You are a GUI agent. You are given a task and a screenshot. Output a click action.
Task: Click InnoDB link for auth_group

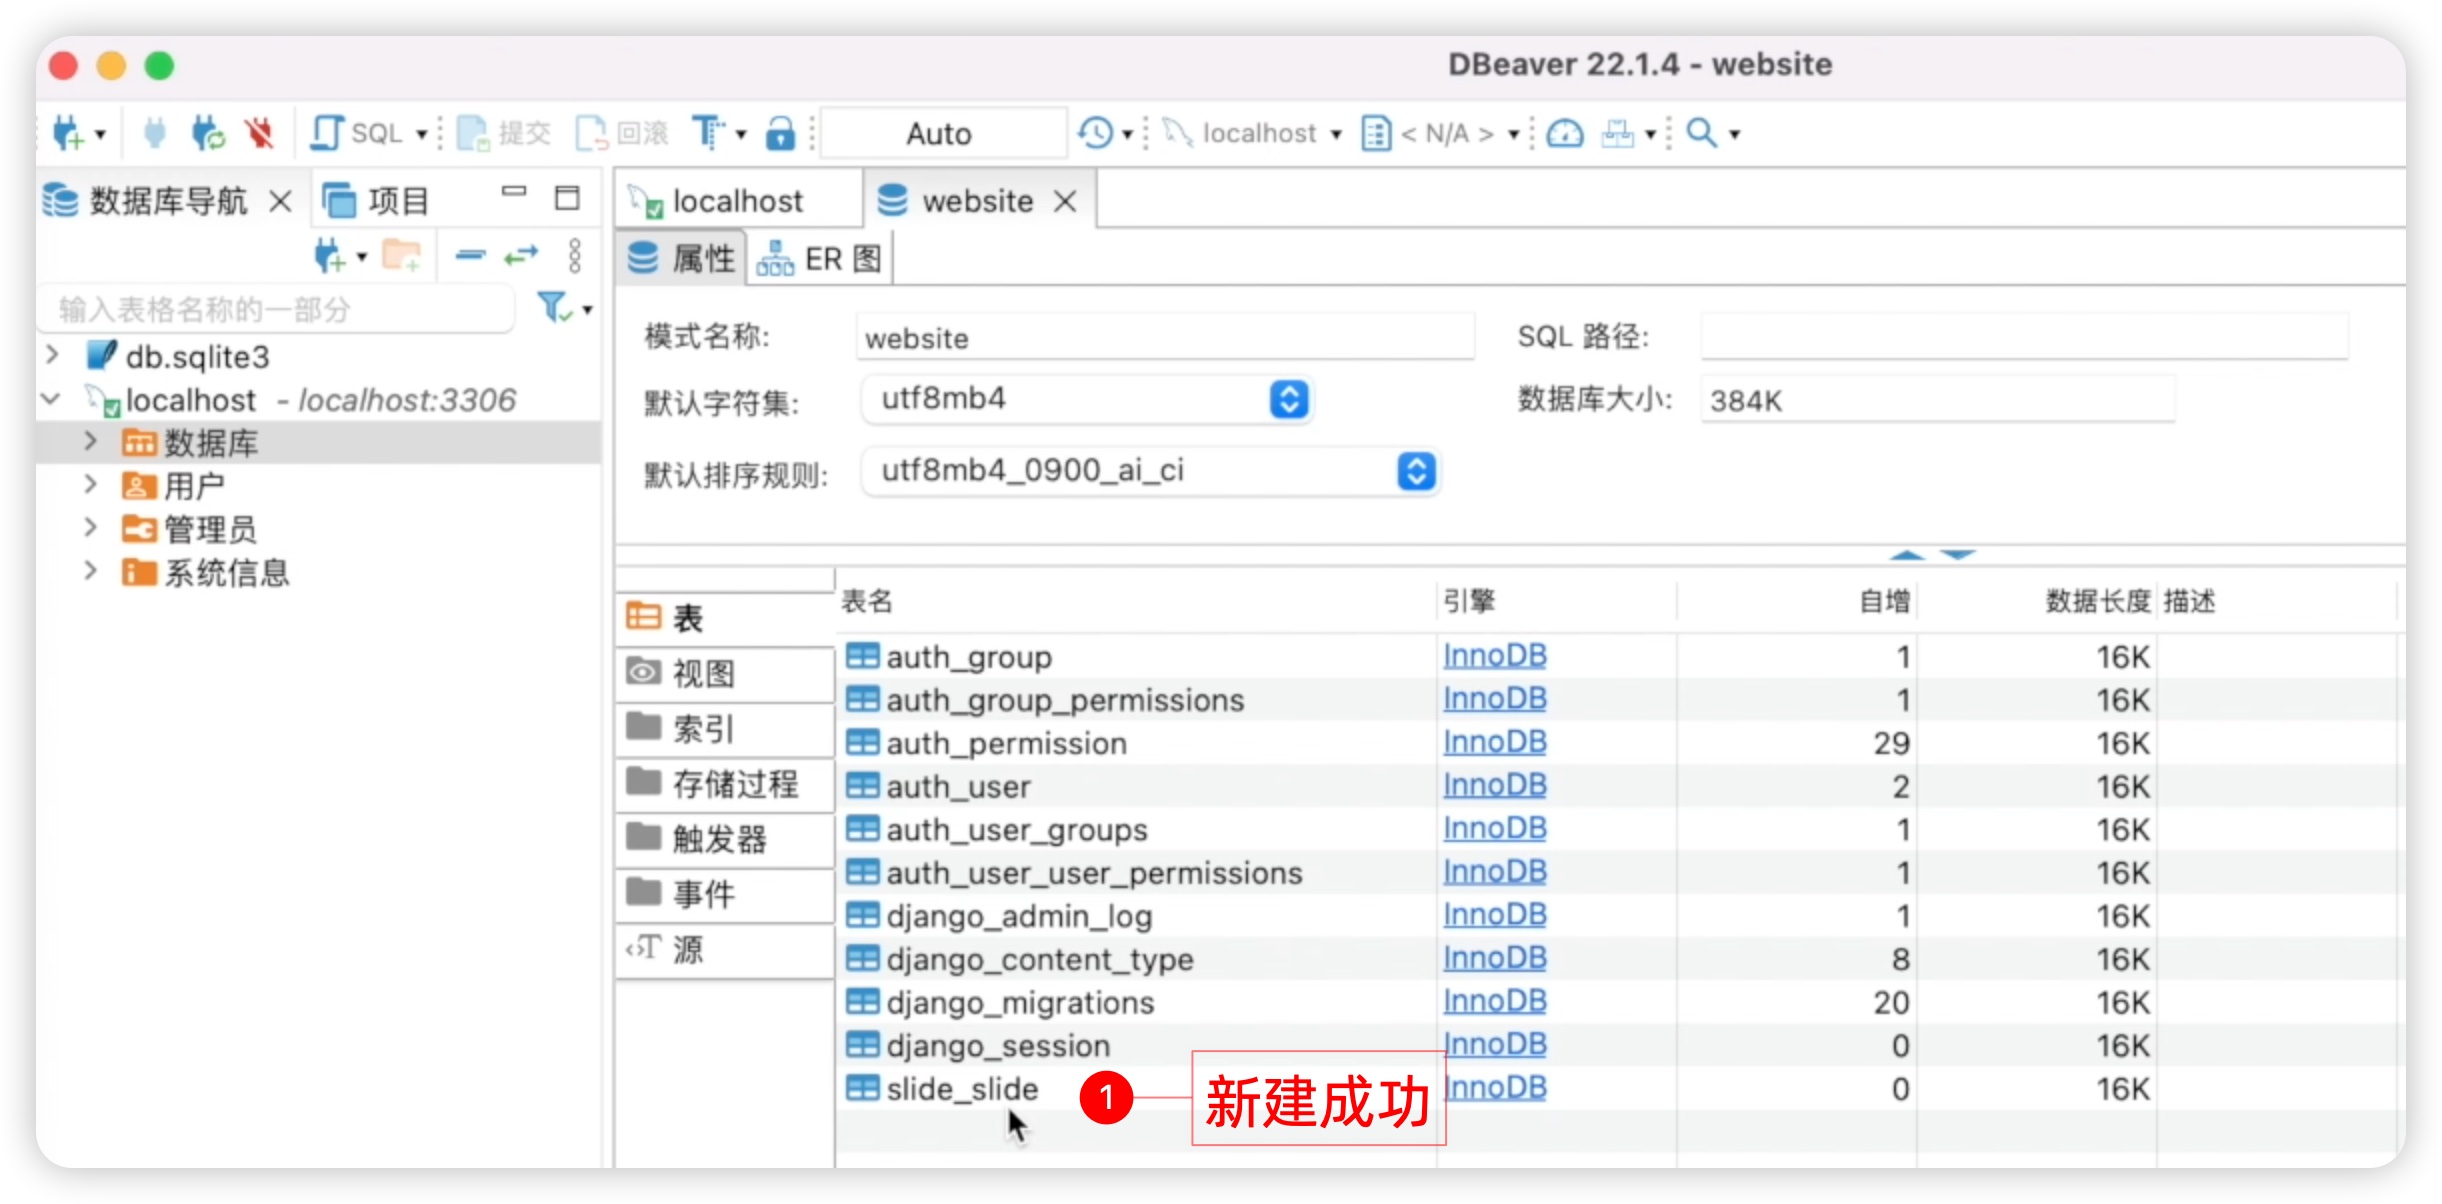1495,656
